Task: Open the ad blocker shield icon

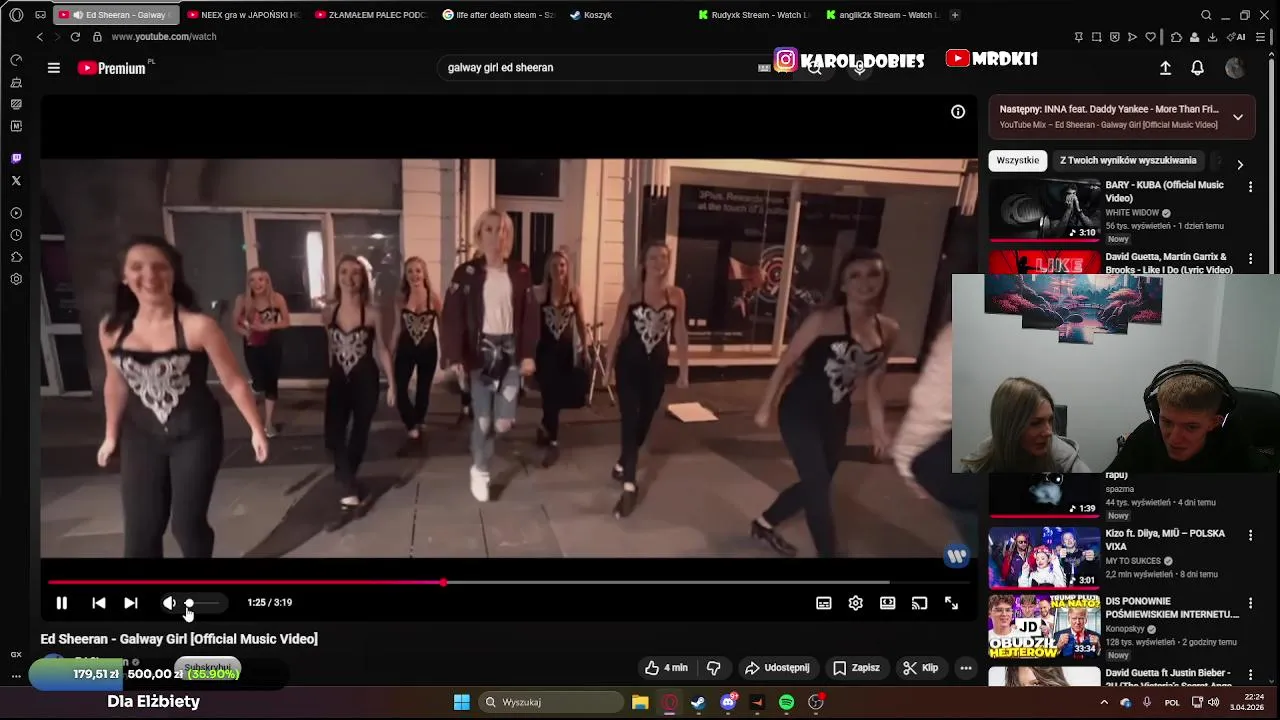Action: pos(1114,37)
